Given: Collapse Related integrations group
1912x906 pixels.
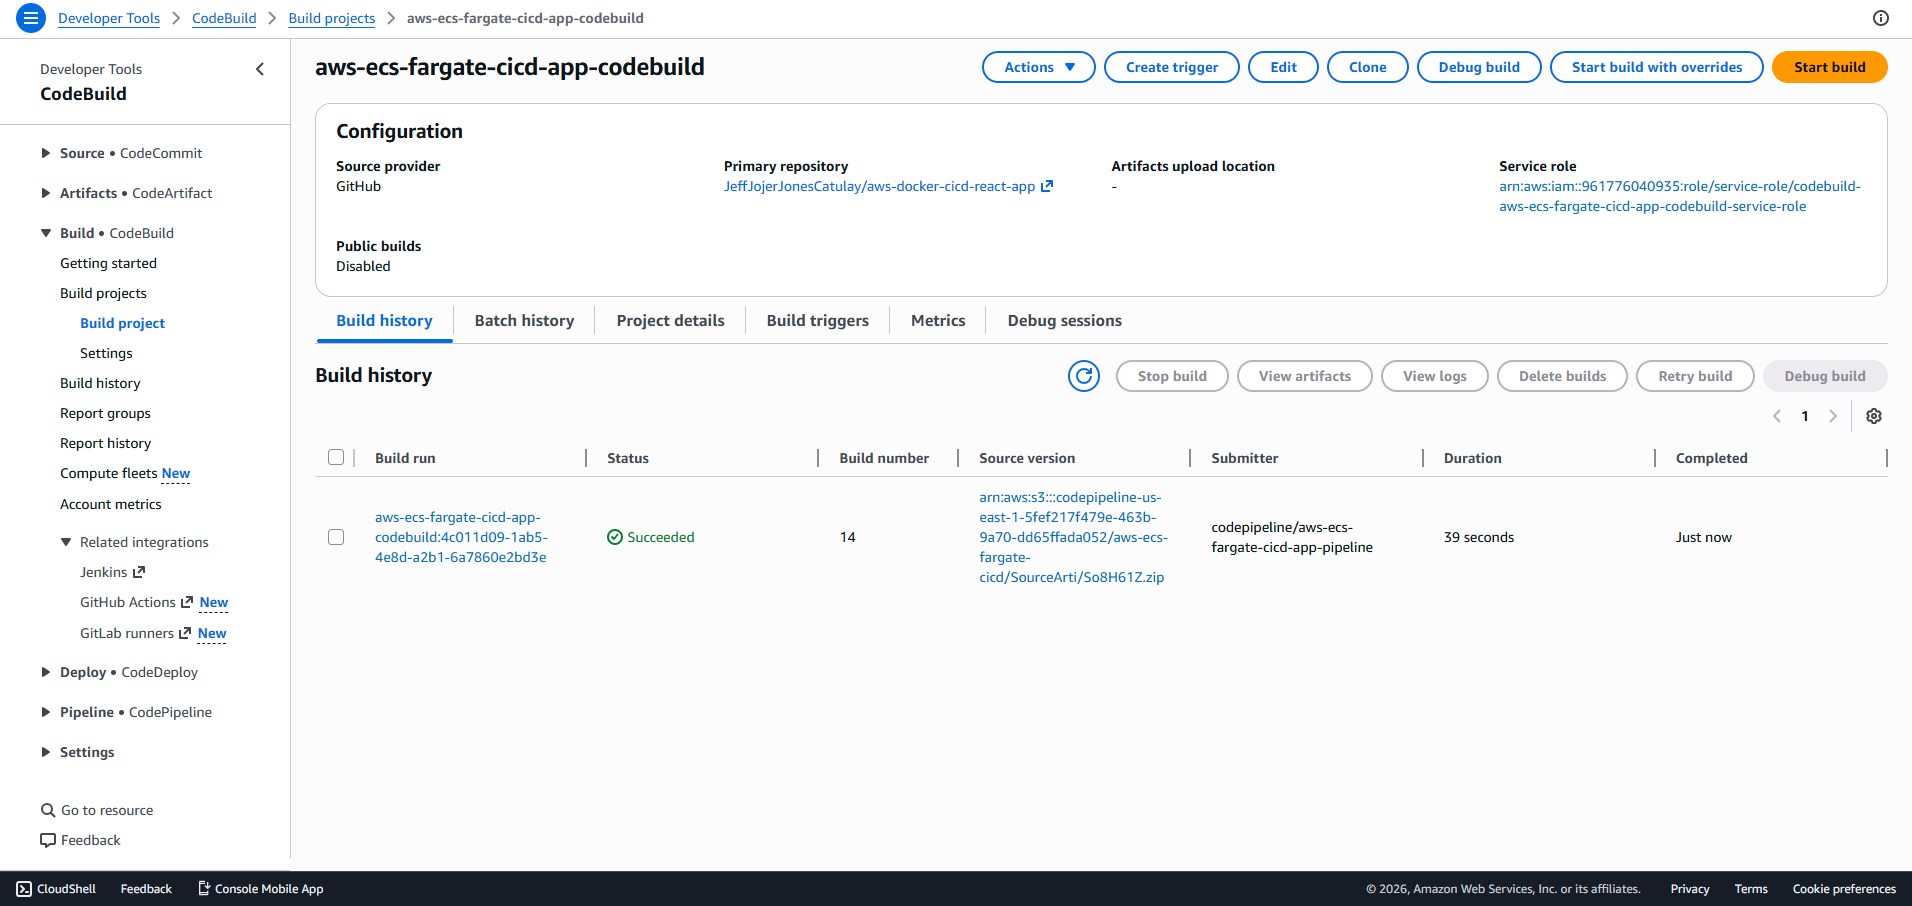Looking at the screenshot, I should coord(66,542).
